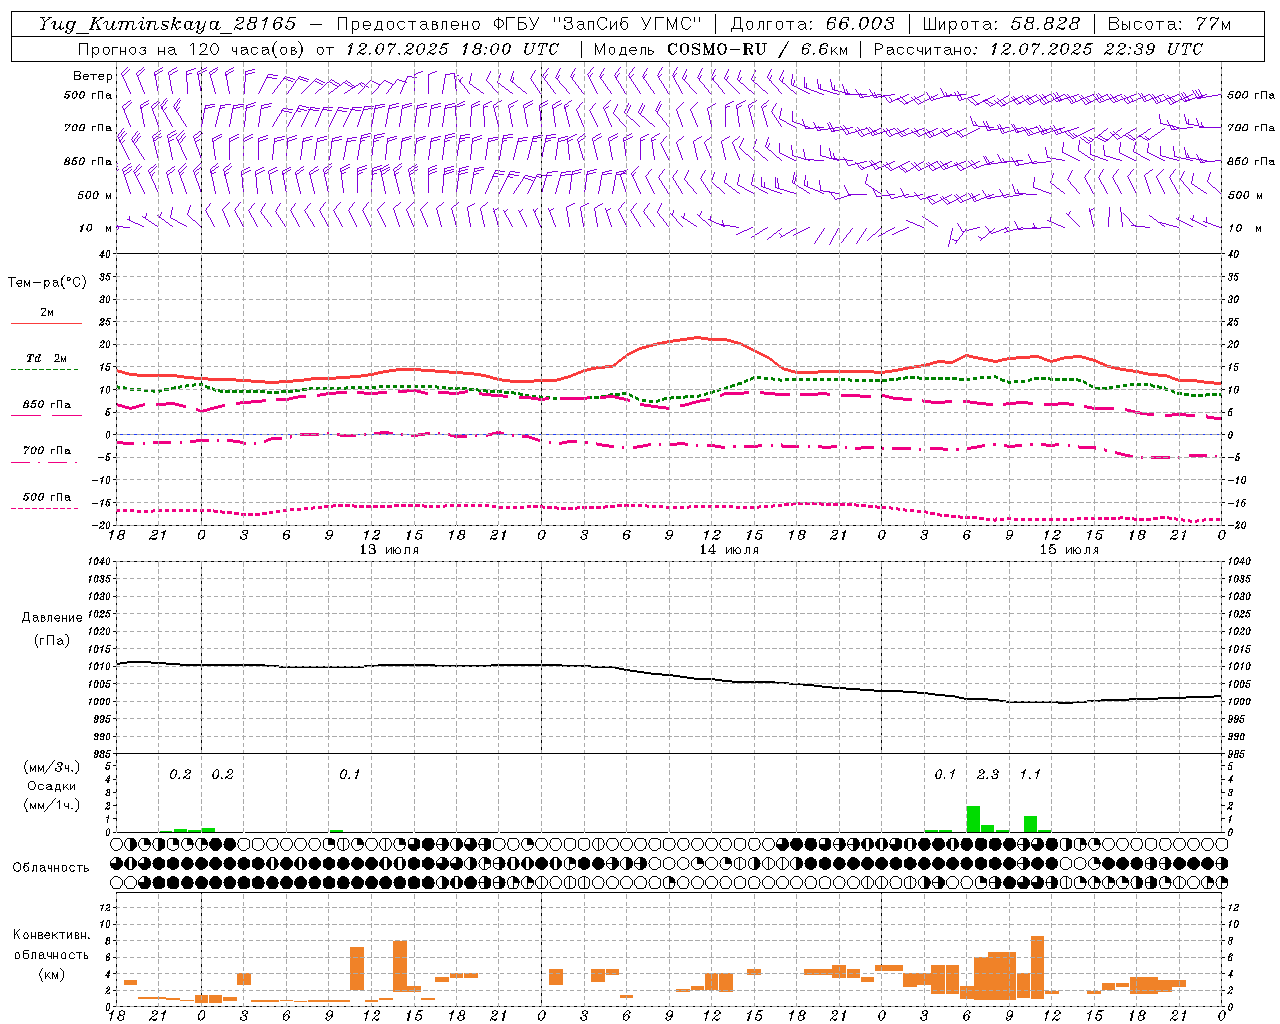Click the 15 июля date label
This screenshot has width=1280, height=1024.
click(x=1069, y=550)
